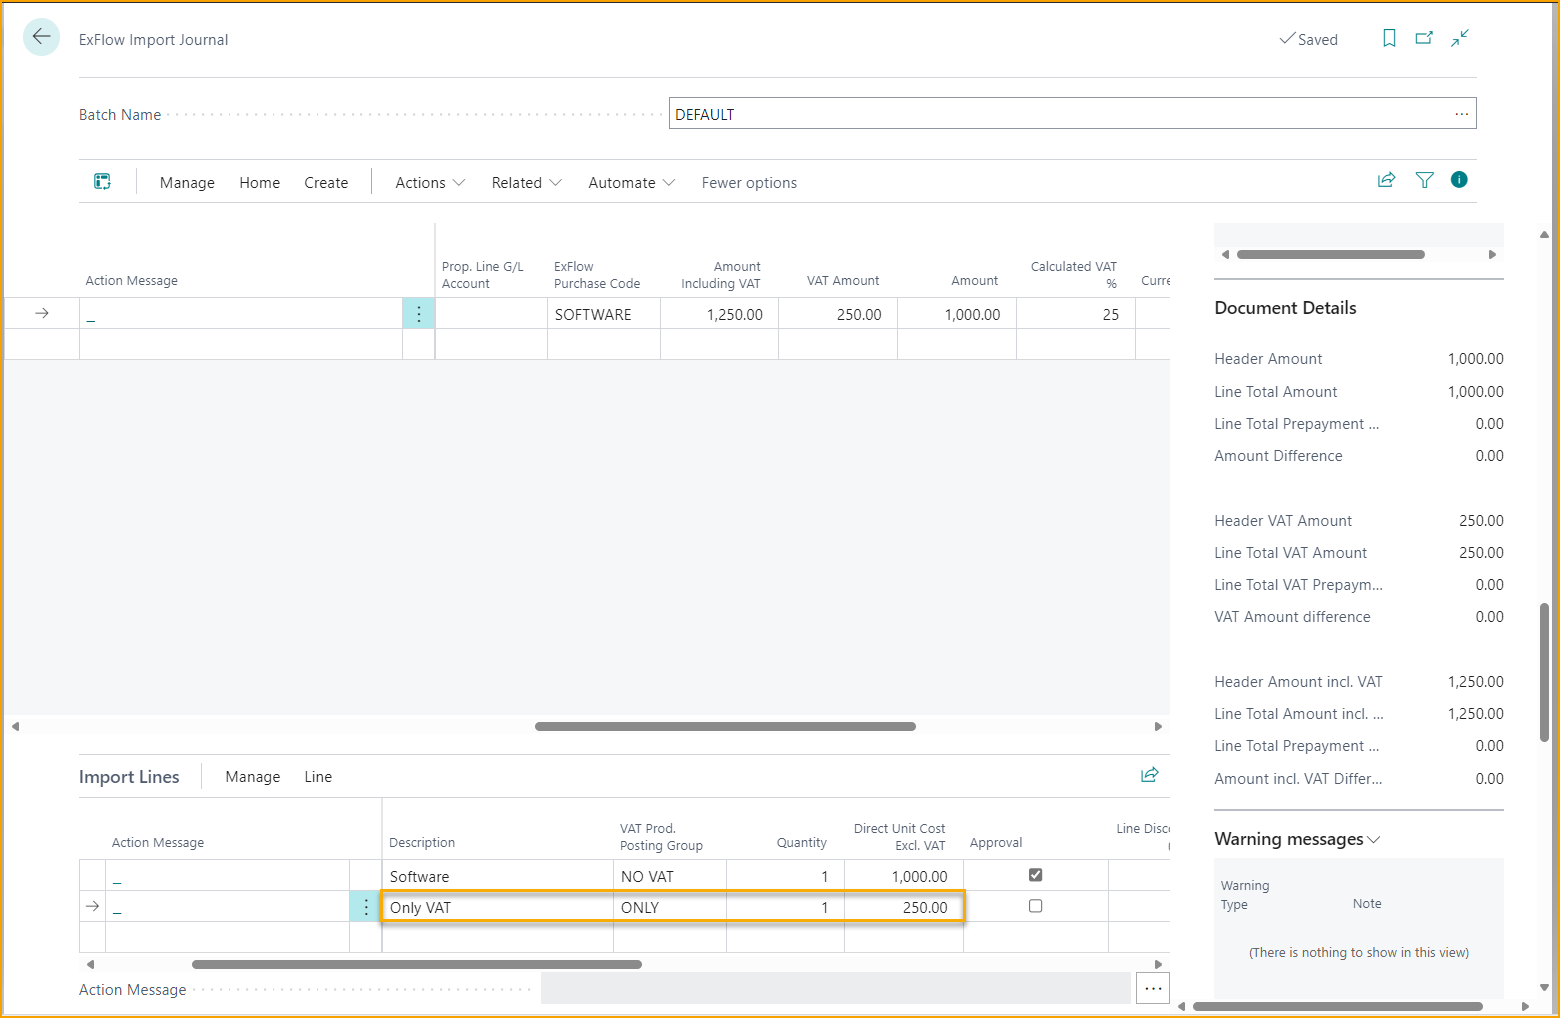Click the collapse page icon

click(x=1460, y=38)
